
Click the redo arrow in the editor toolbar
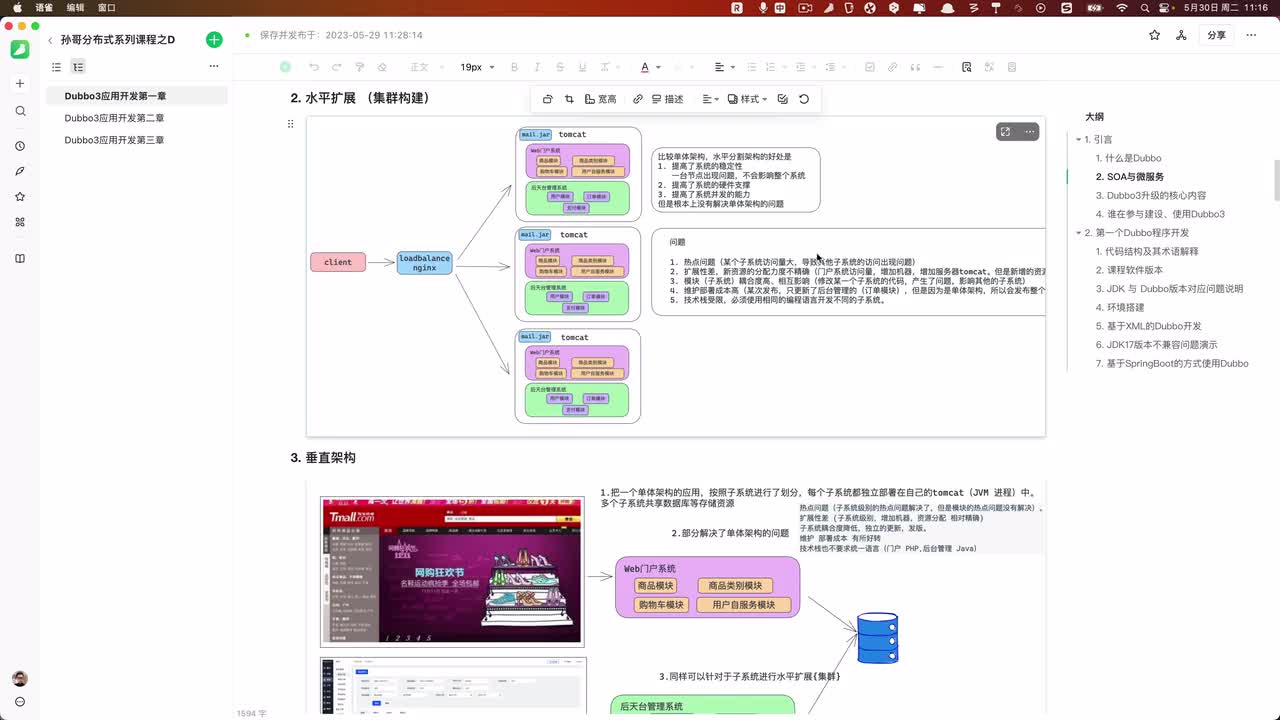coord(336,67)
